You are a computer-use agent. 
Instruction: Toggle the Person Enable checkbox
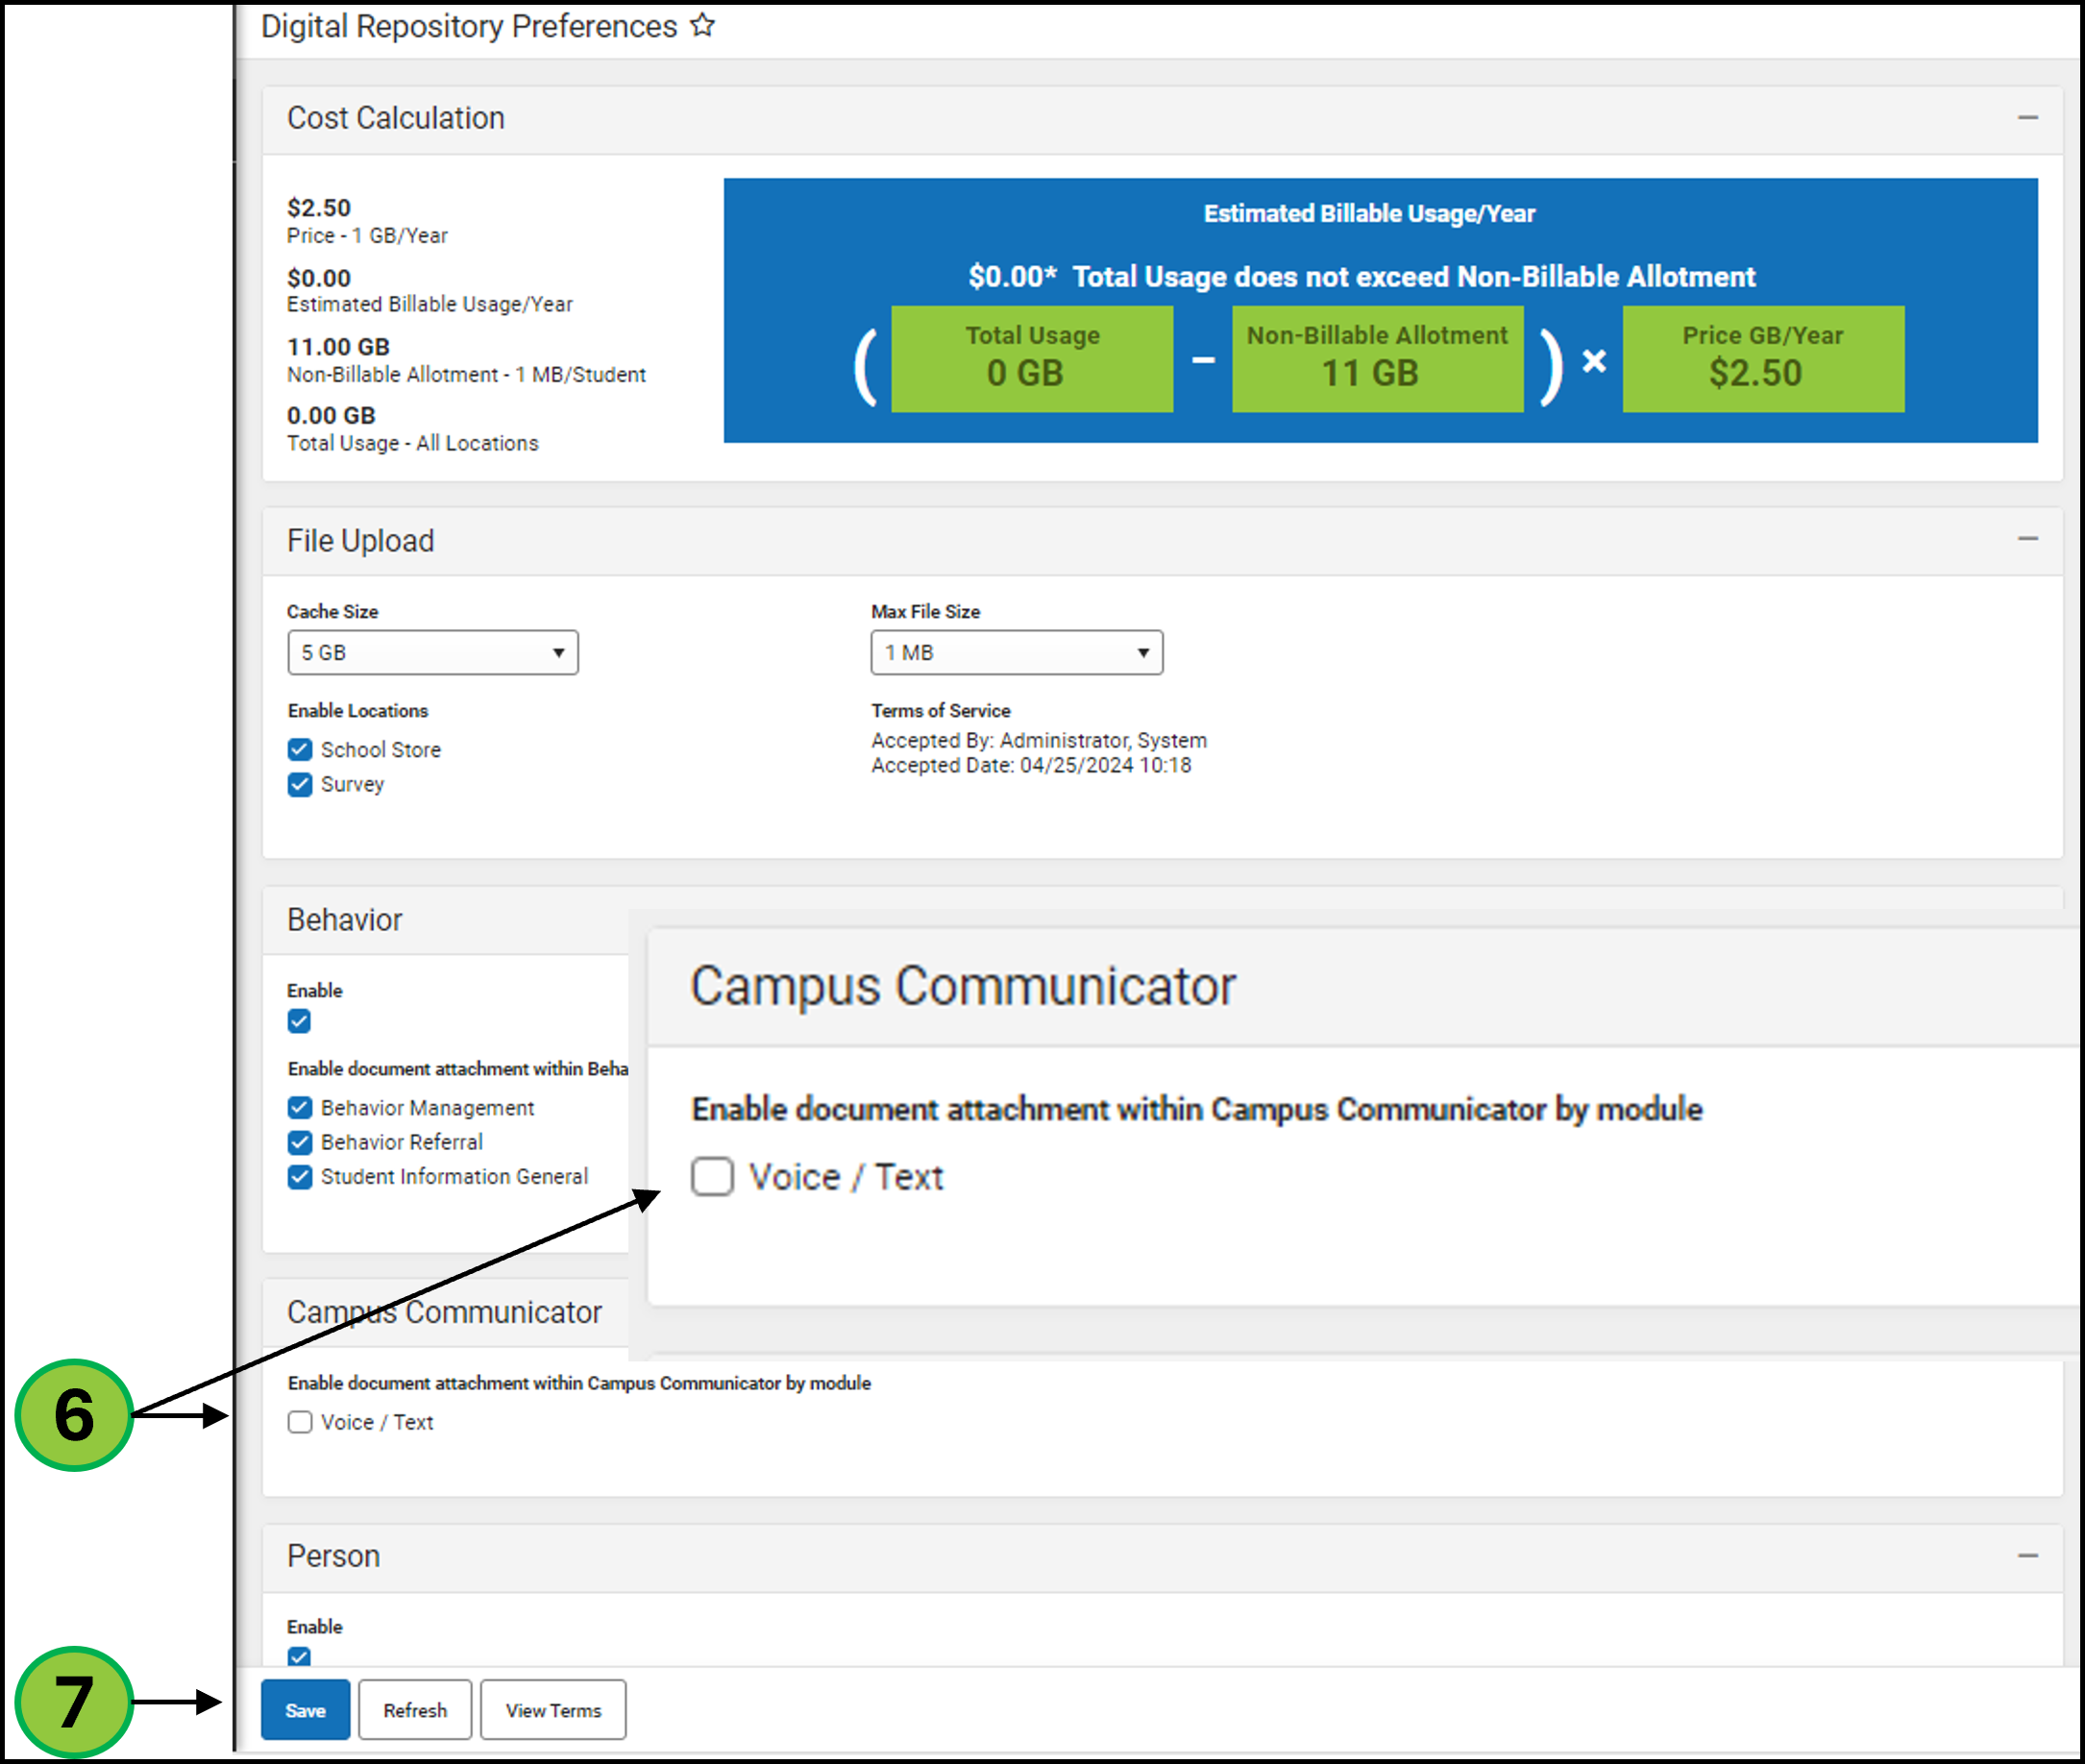coord(299,1656)
